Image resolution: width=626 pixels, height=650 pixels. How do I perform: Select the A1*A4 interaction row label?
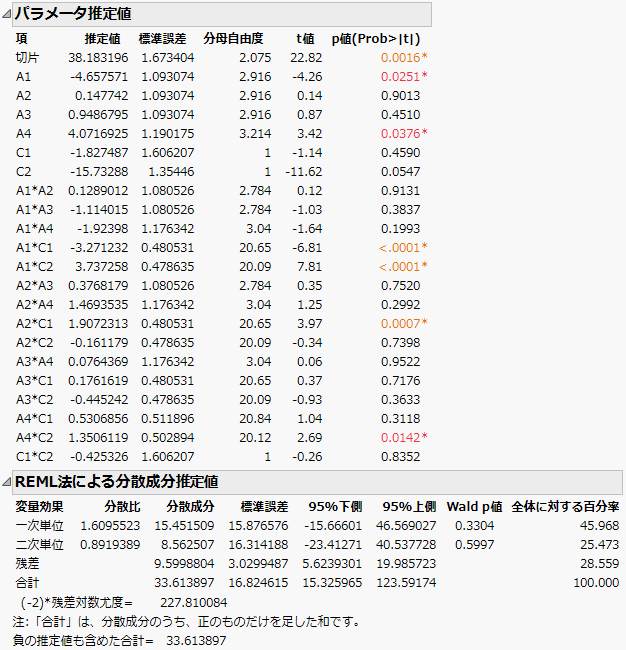35,229
